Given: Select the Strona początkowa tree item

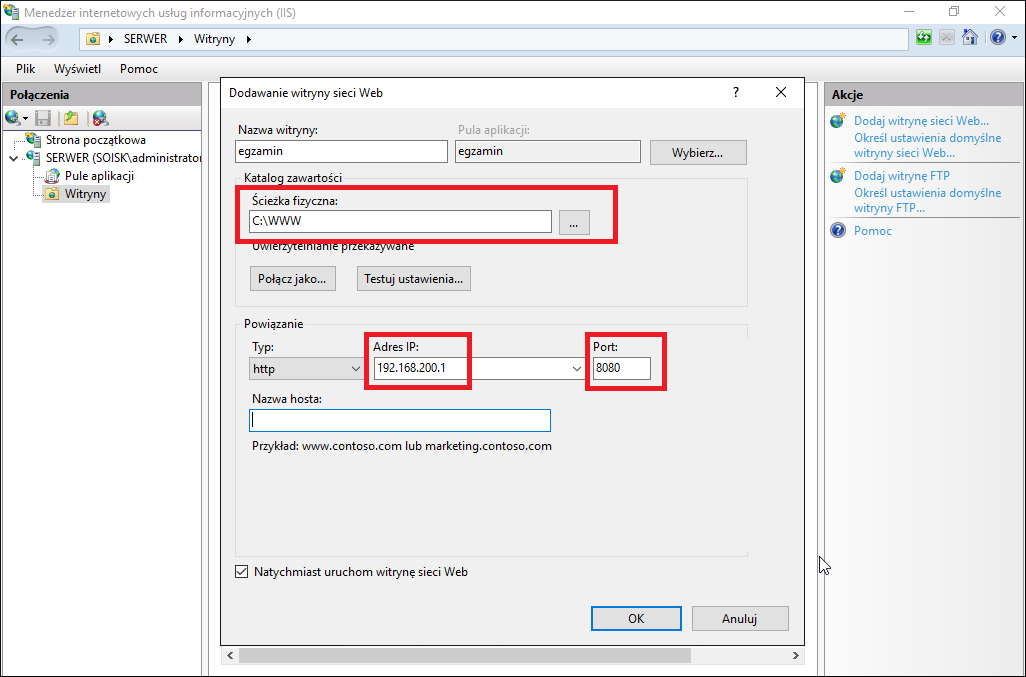Looking at the screenshot, I should coord(96,139).
